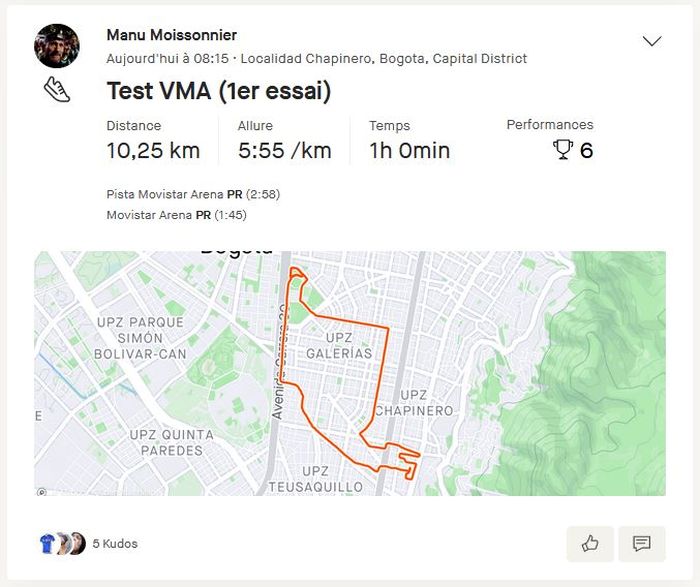The image size is (700, 587).
Task: Click the Performances count 6
Action: [586, 150]
